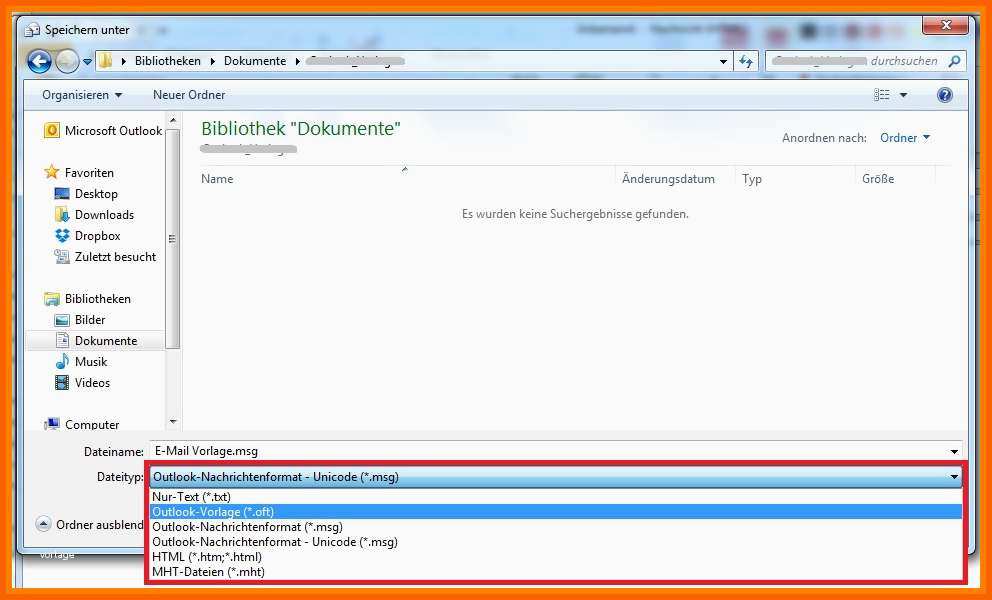992x600 pixels.
Task: Sort by the Größe column header
Action: coord(877,178)
